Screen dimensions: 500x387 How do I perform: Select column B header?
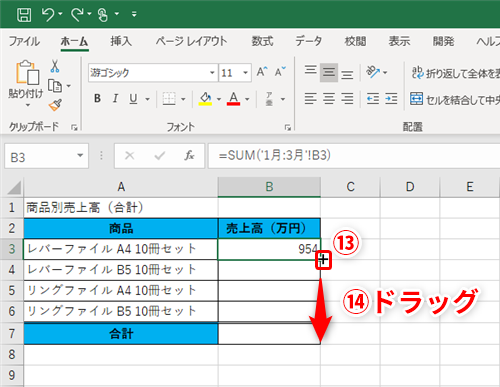(269, 187)
